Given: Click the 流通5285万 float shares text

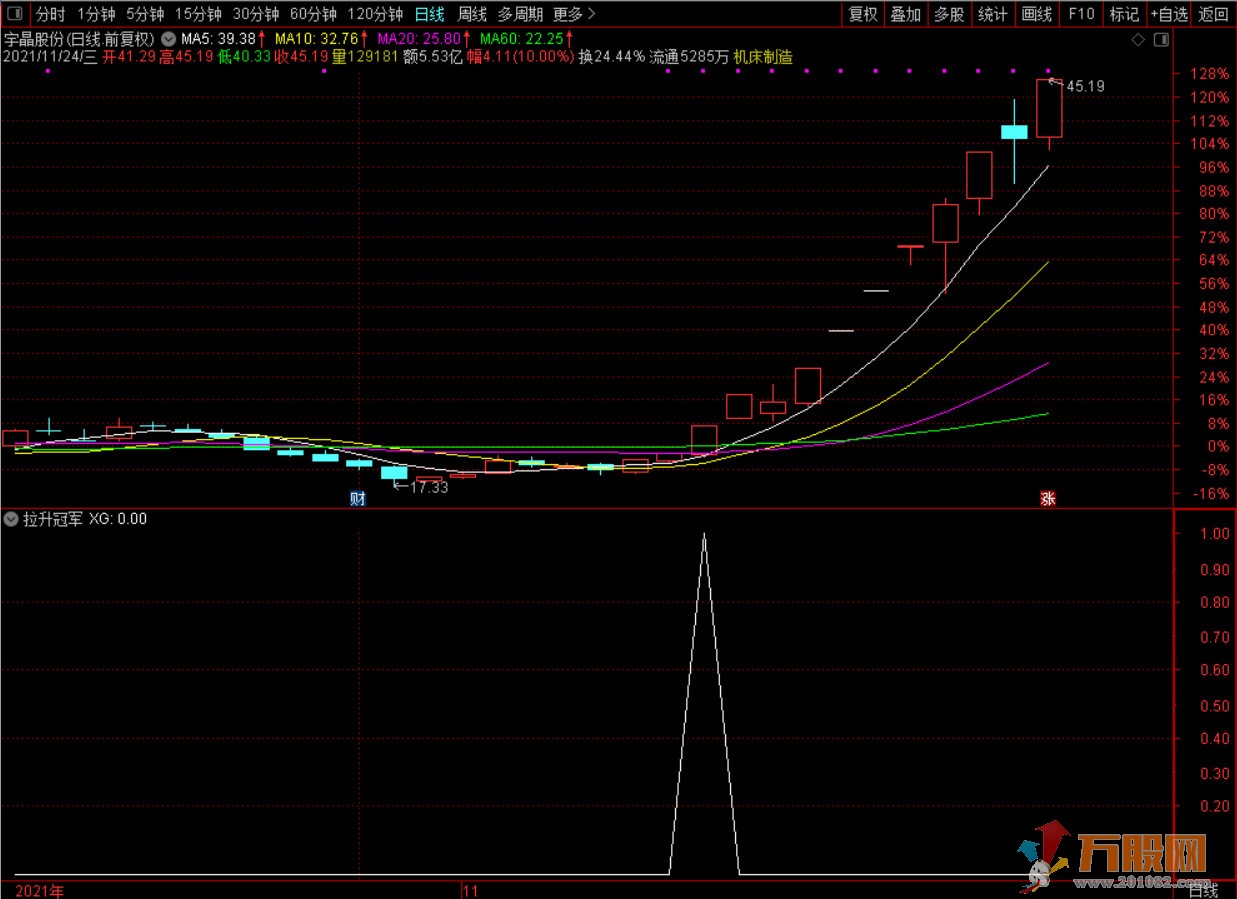Looking at the screenshot, I should point(688,57).
